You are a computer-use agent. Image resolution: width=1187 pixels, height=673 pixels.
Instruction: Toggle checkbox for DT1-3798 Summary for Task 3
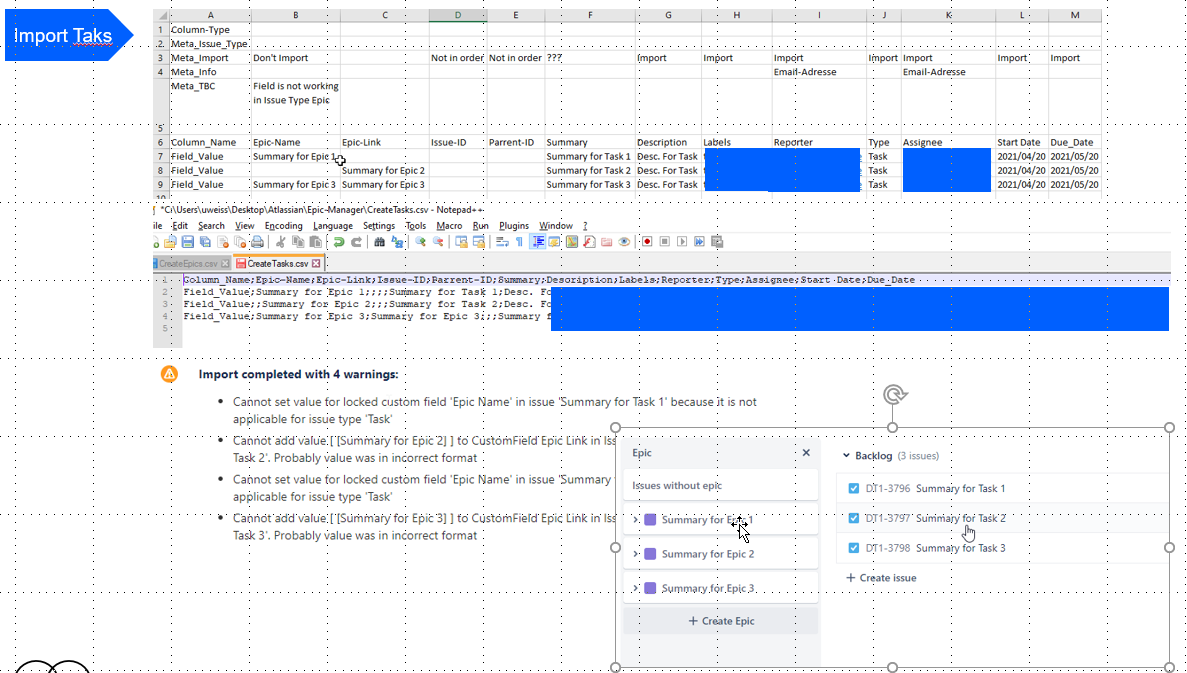(x=854, y=548)
